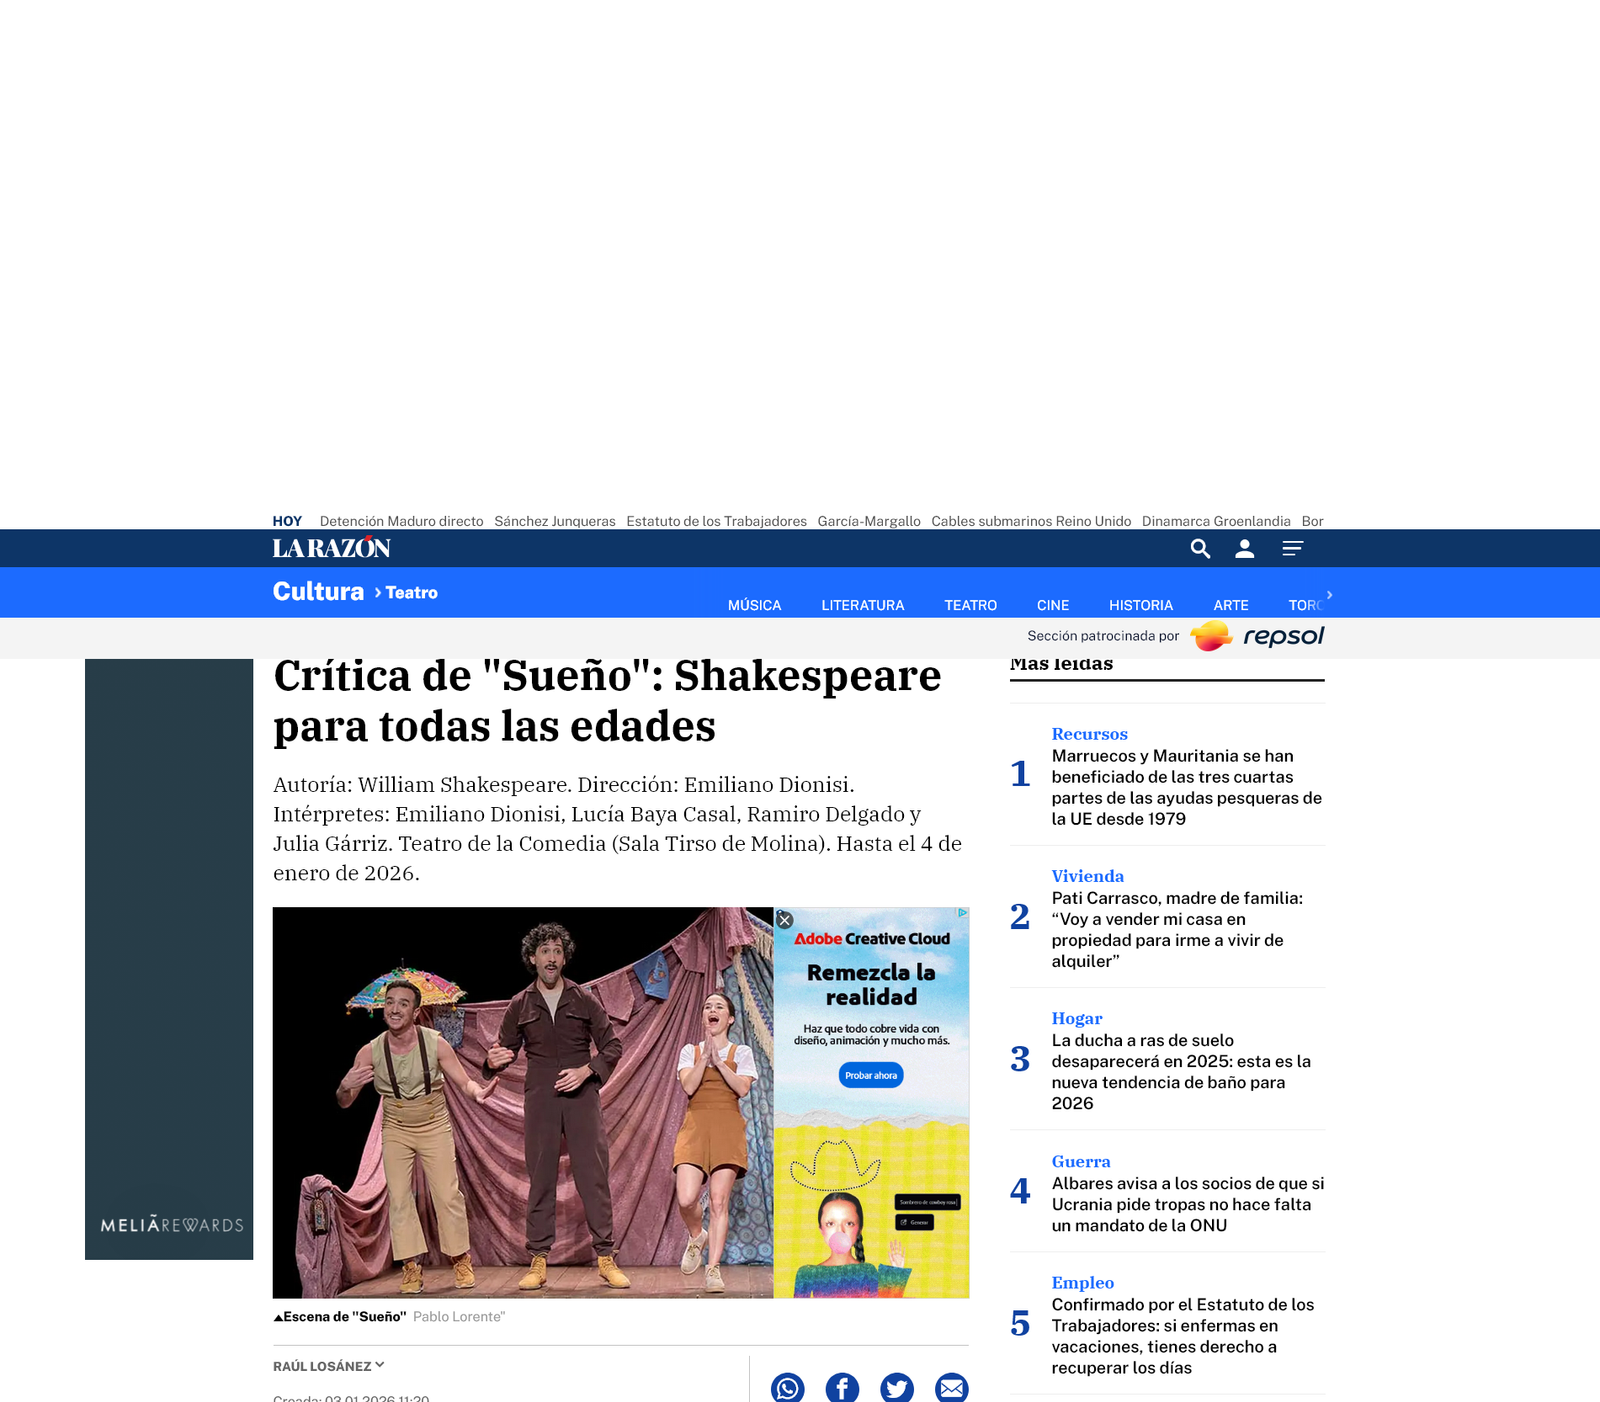Select the MÚSICA section tab
The height and width of the screenshot is (1402, 1600).
click(754, 605)
